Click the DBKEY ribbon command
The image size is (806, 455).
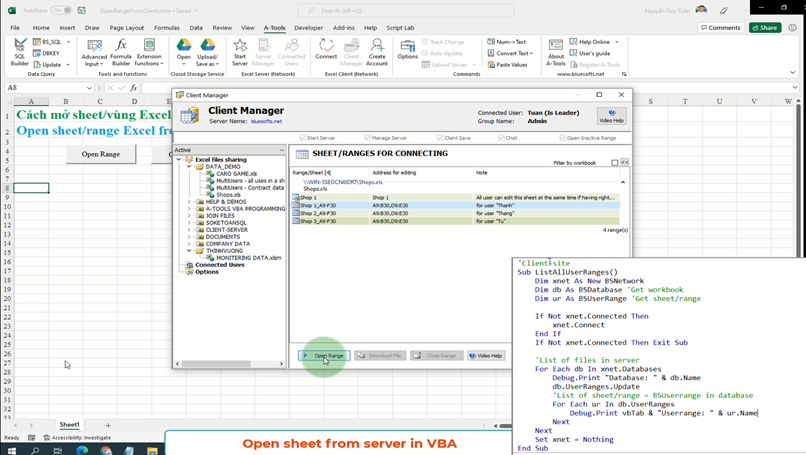[46, 53]
